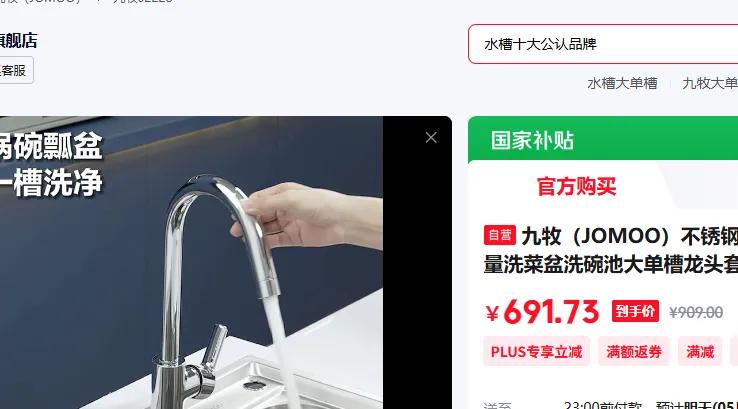
Task: Click the red 到手价 price badge
Action: click(x=635, y=311)
